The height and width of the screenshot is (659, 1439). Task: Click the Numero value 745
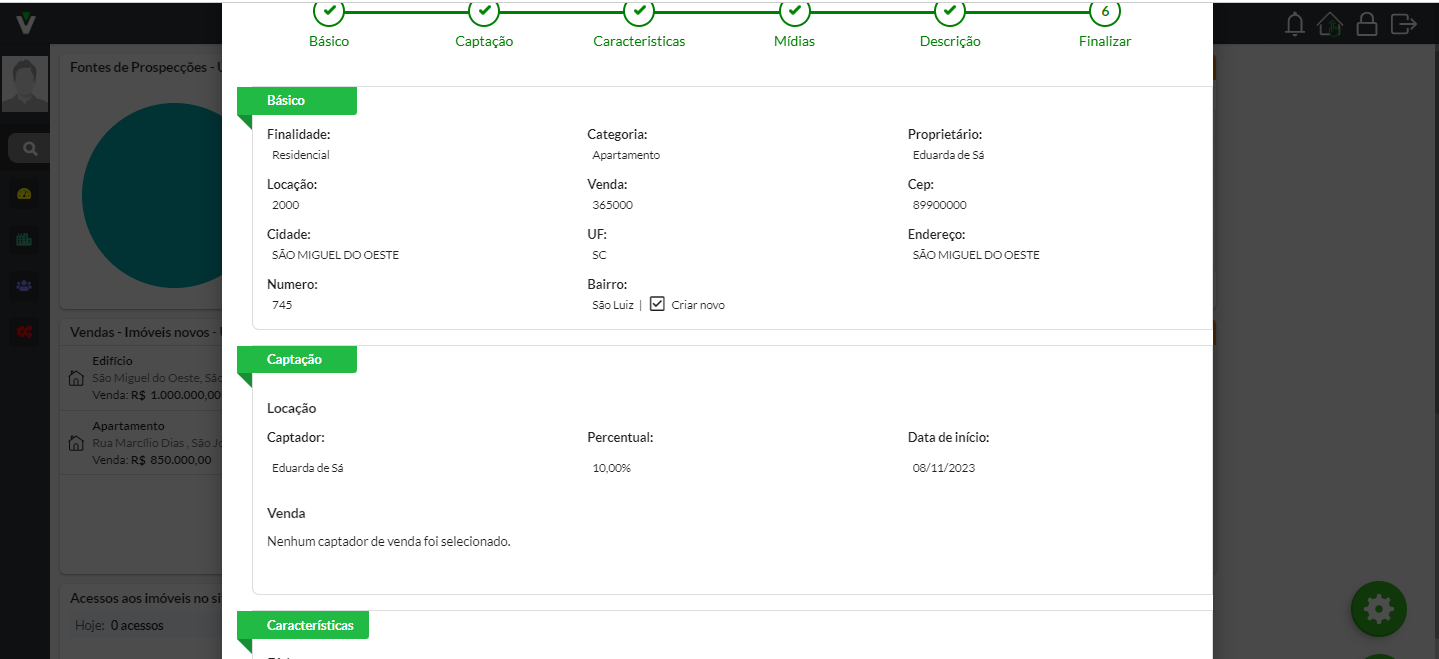click(282, 305)
